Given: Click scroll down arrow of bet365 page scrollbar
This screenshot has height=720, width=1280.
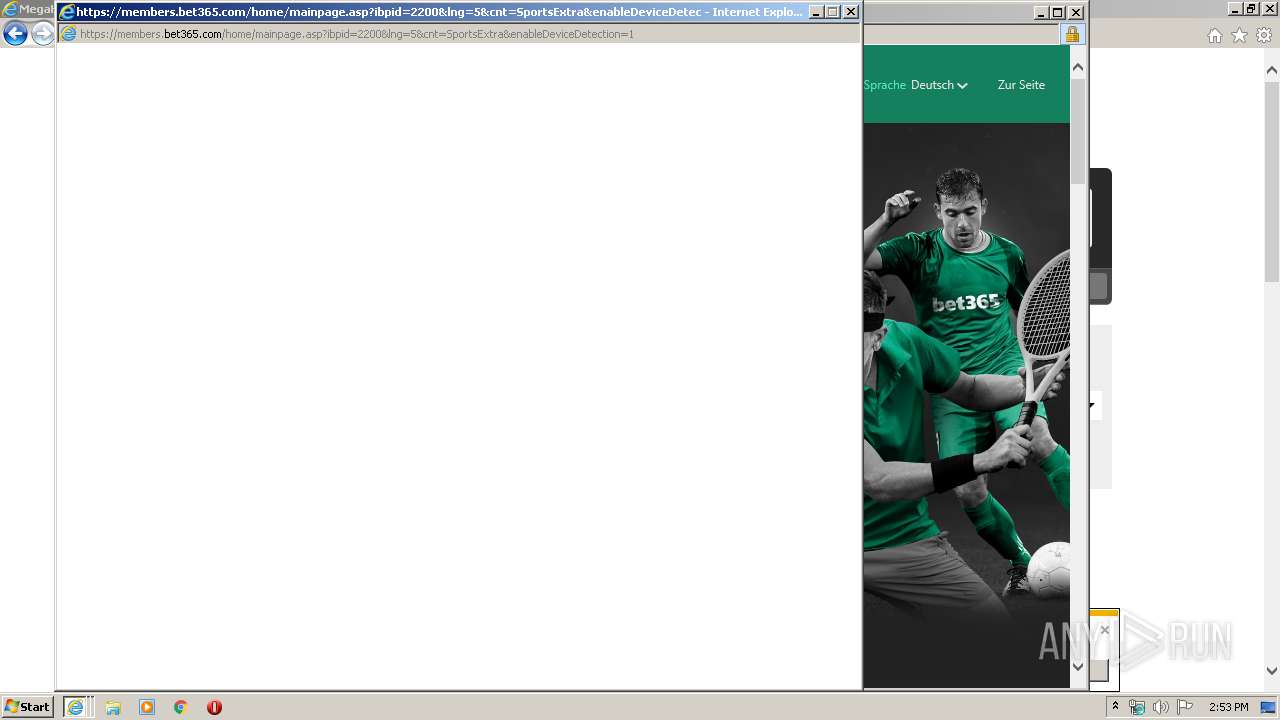Looking at the screenshot, I should click(x=1078, y=666).
